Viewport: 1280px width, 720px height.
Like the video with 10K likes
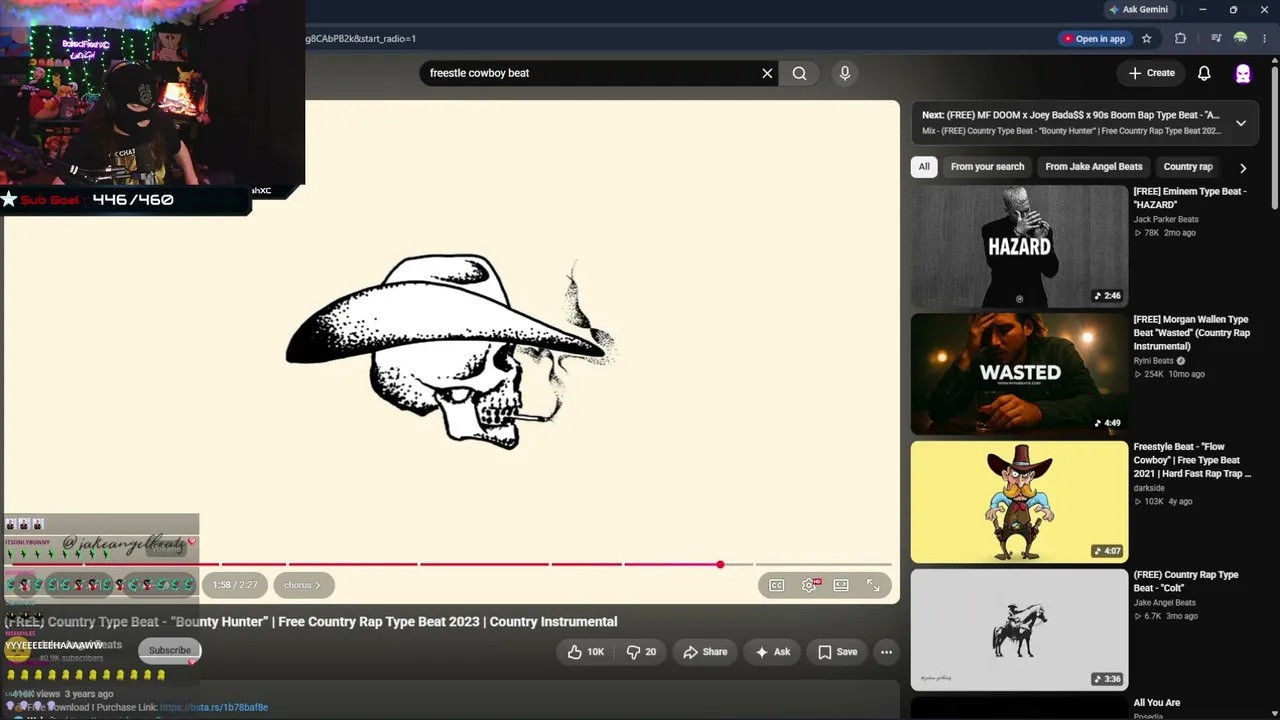pos(586,652)
